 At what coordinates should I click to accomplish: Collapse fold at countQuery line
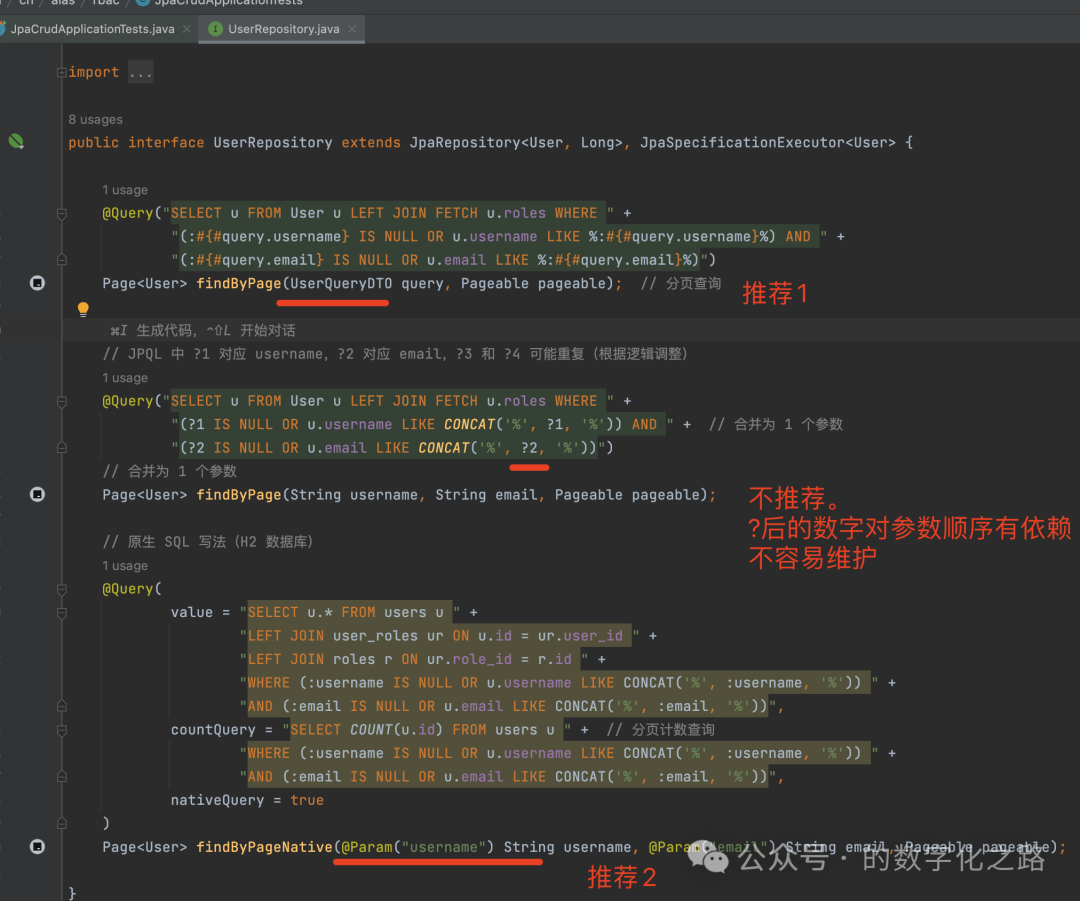61,730
